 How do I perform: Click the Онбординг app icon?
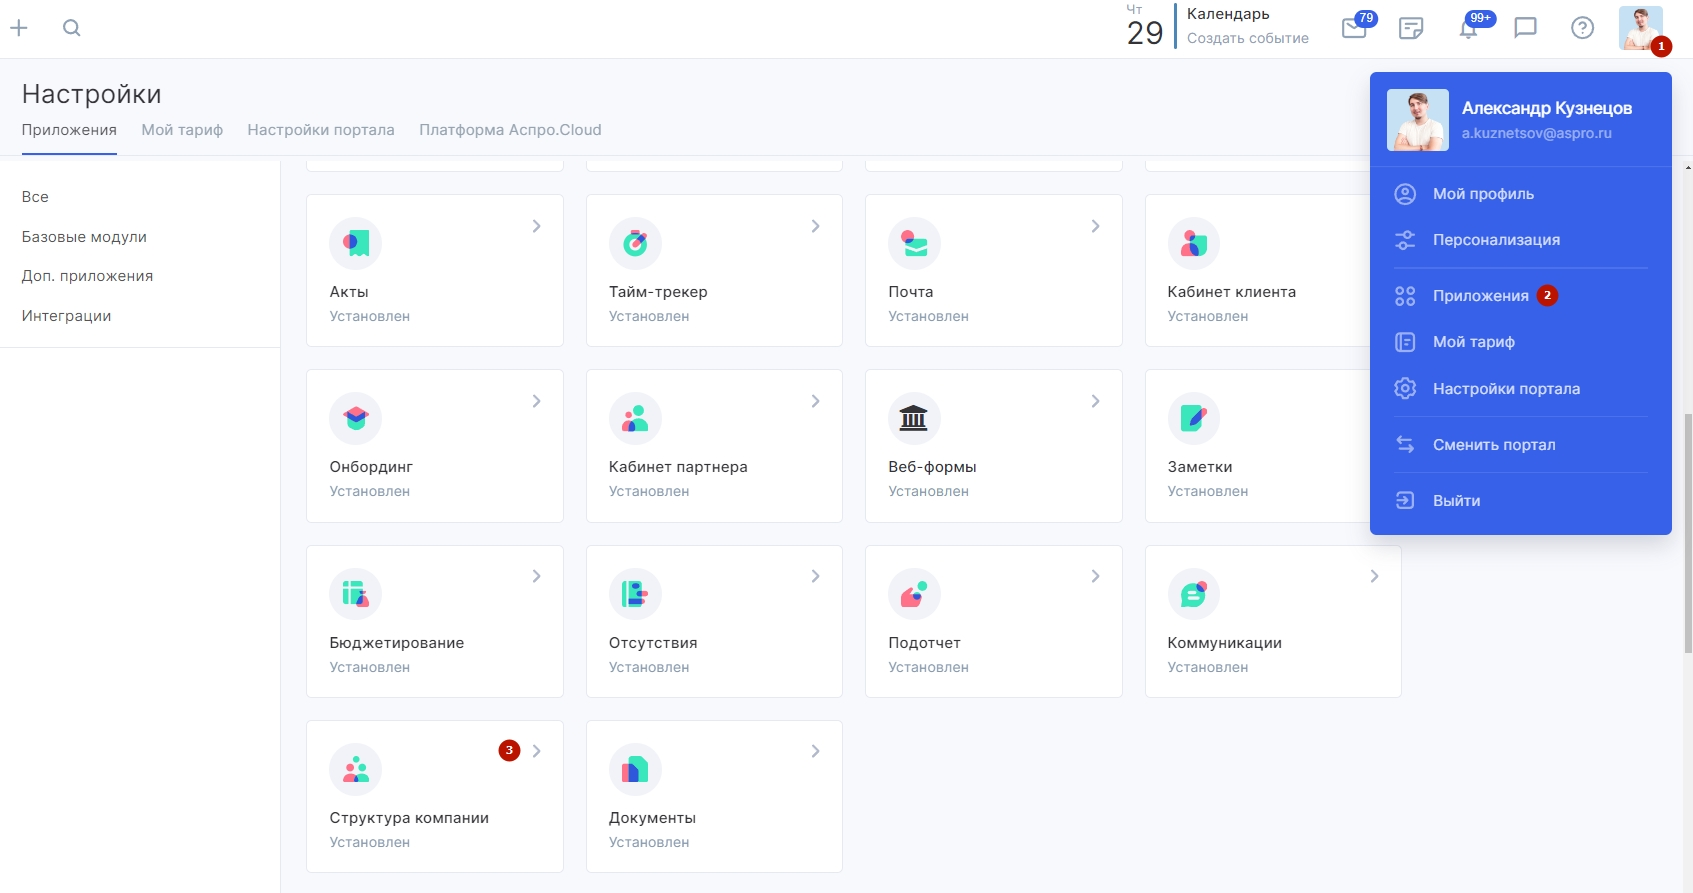pyautogui.click(x=356, y=418)
